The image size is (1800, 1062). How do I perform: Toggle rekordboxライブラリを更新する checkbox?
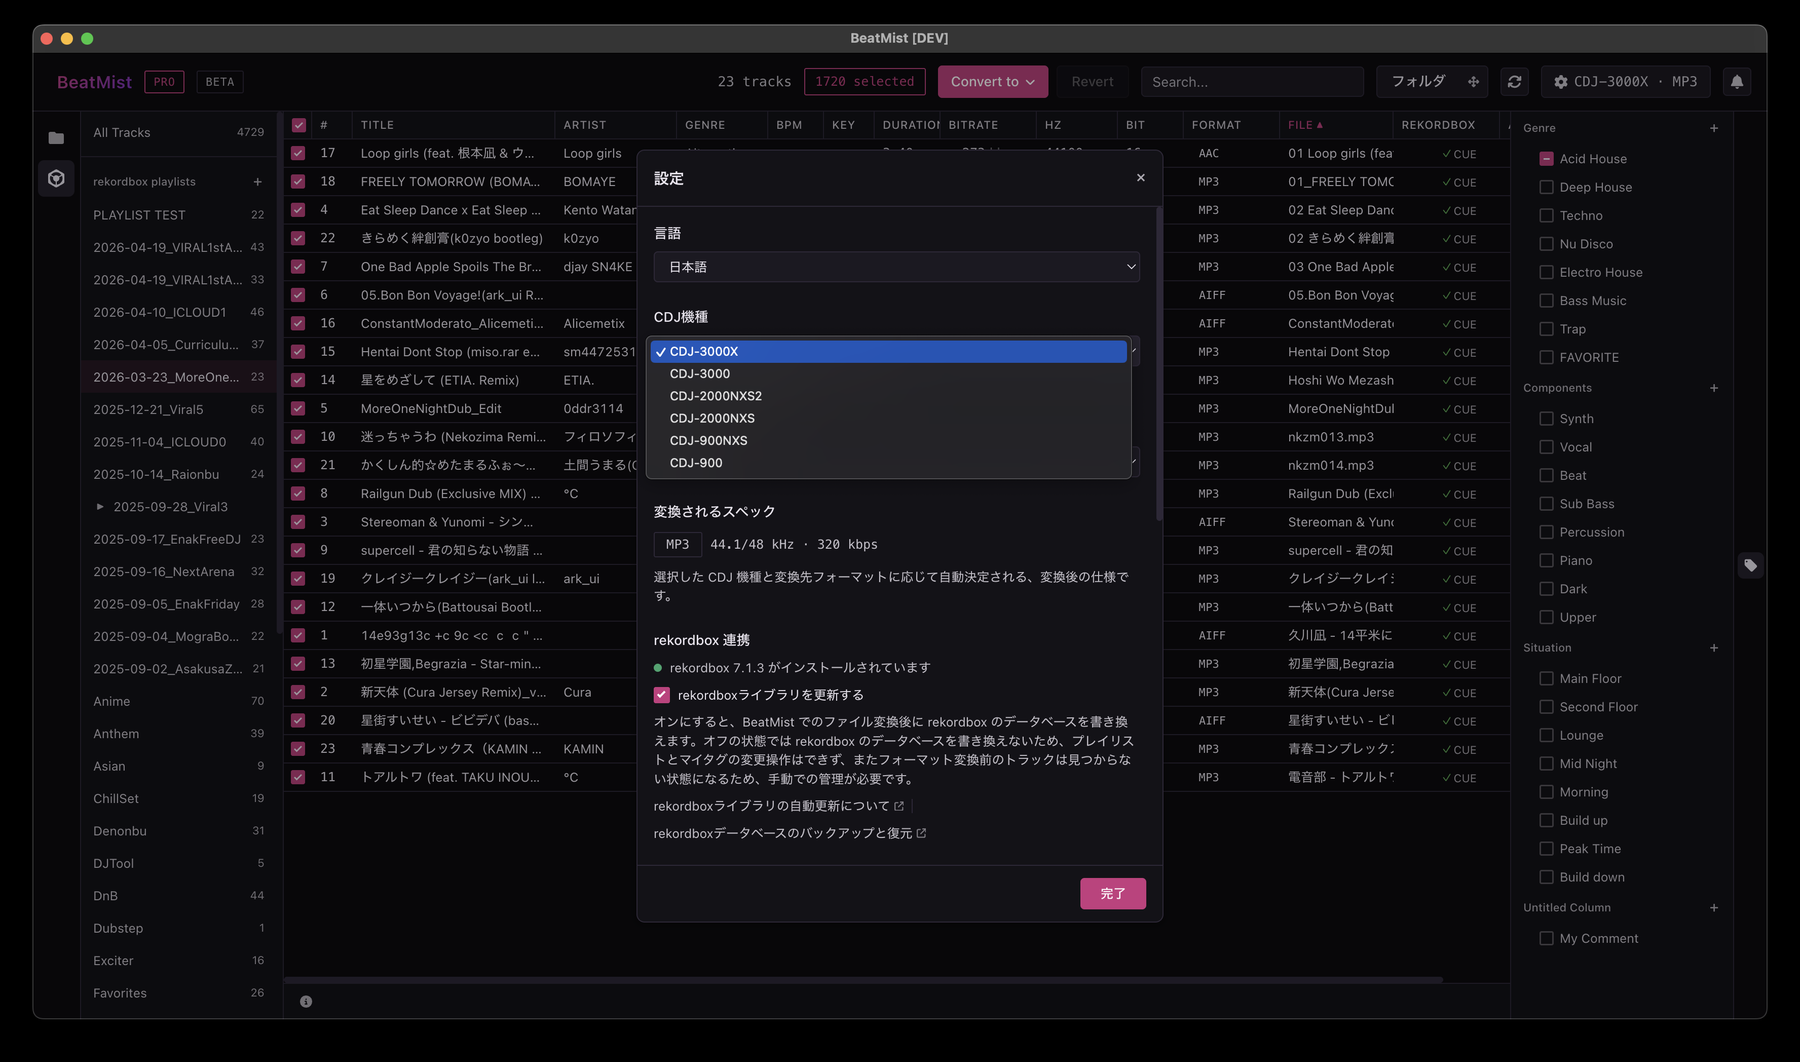[661, 694]
